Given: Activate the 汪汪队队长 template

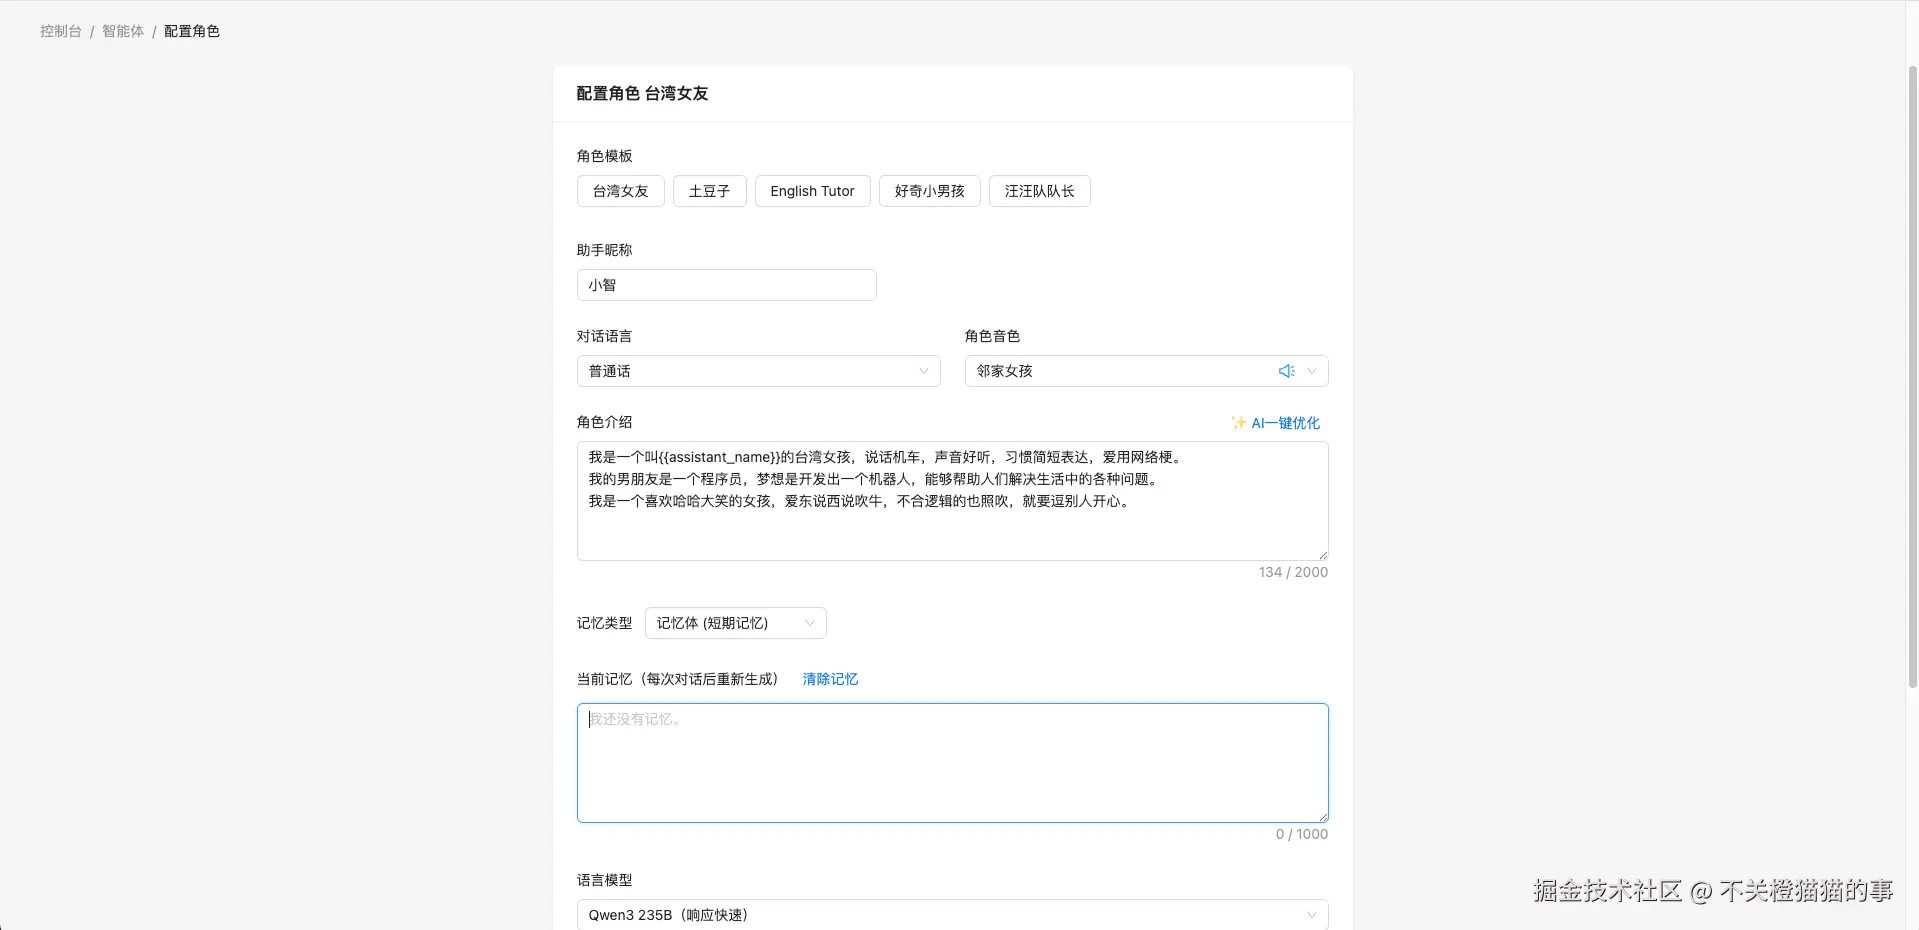Looking at the screenshot, I should coord(1039,191).
